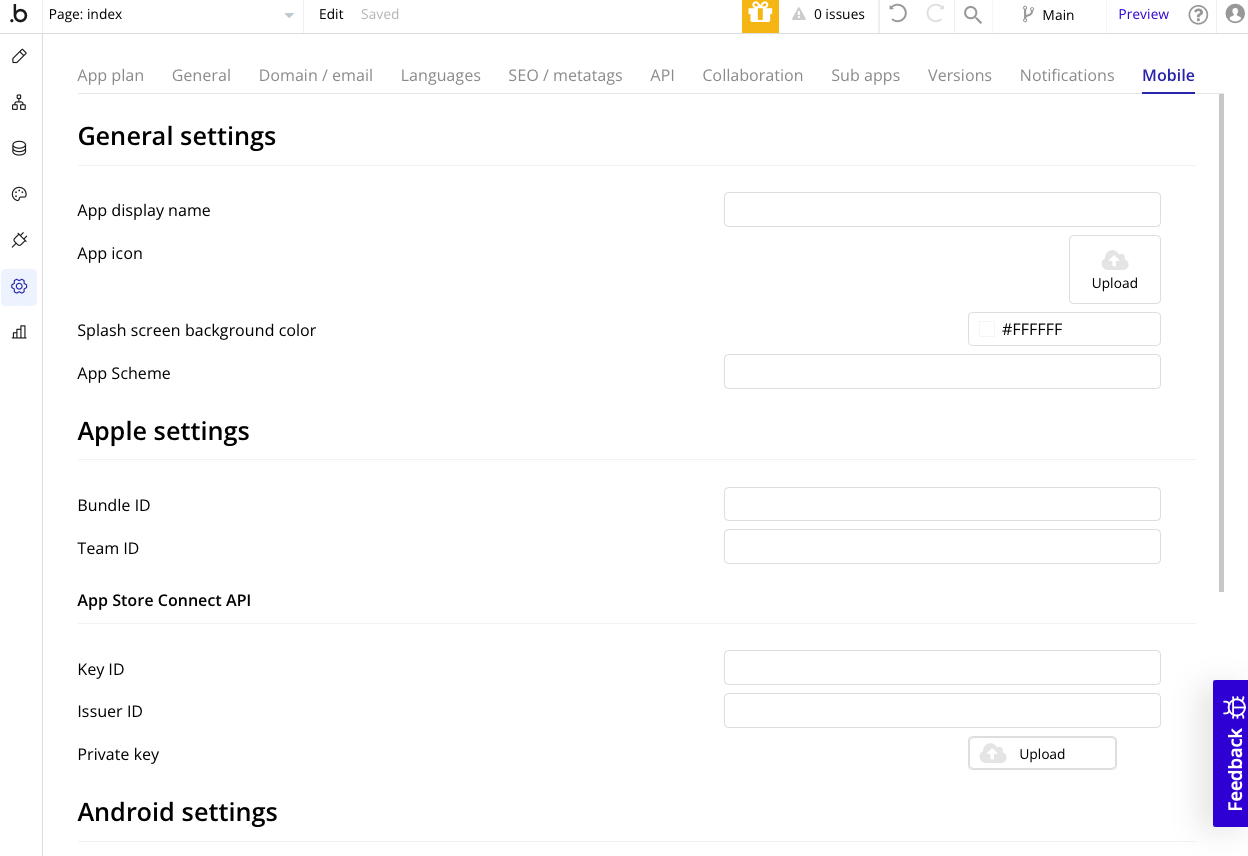This screenshot has height=856, width=1248.
Task: Open the Data tab database icon
Action: [19, 148]
